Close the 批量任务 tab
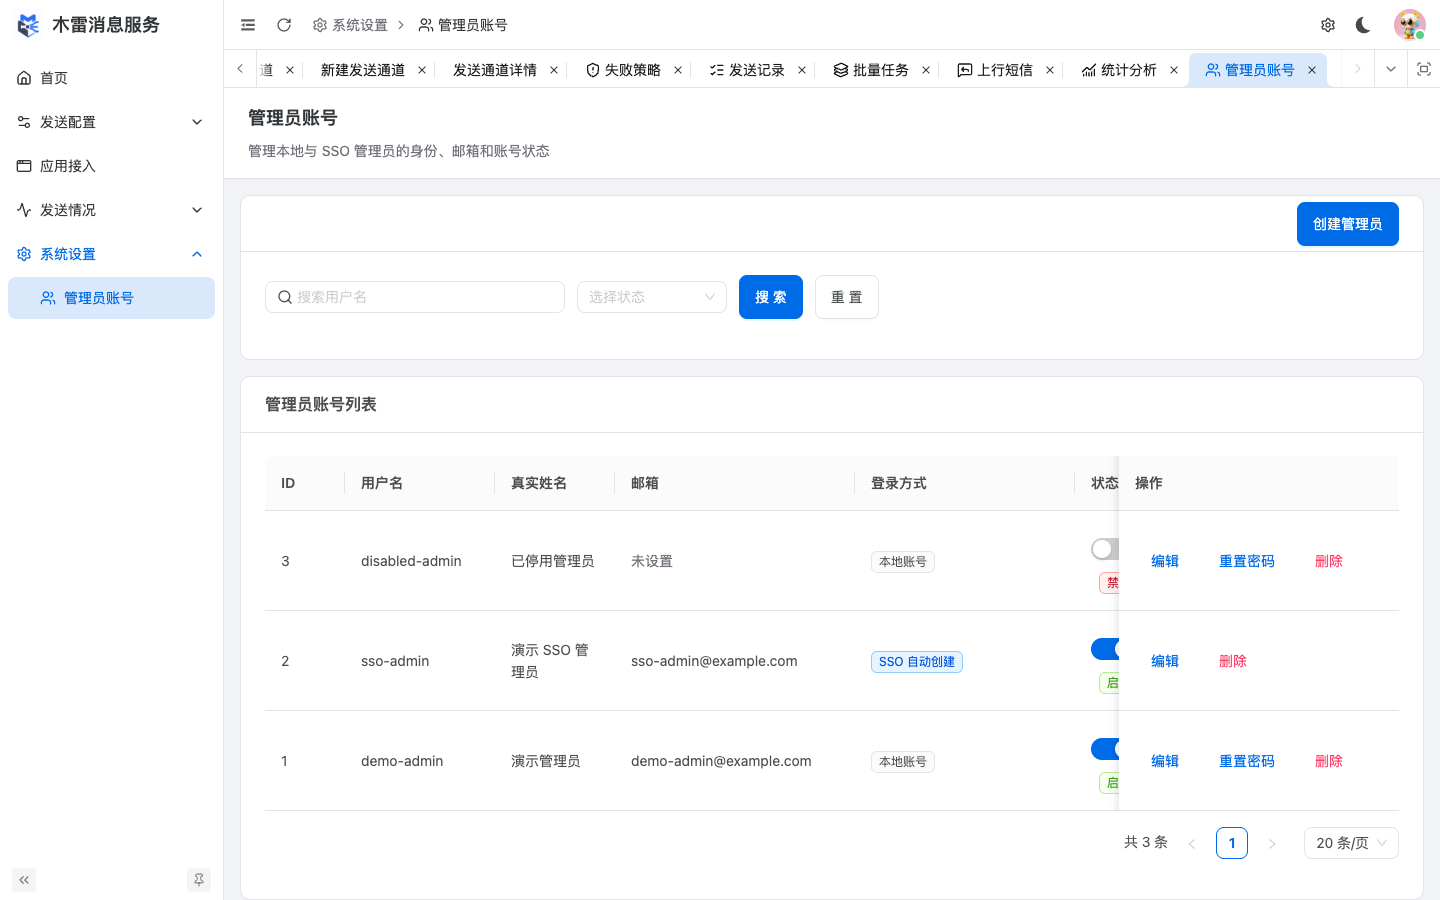 (926, 70)
